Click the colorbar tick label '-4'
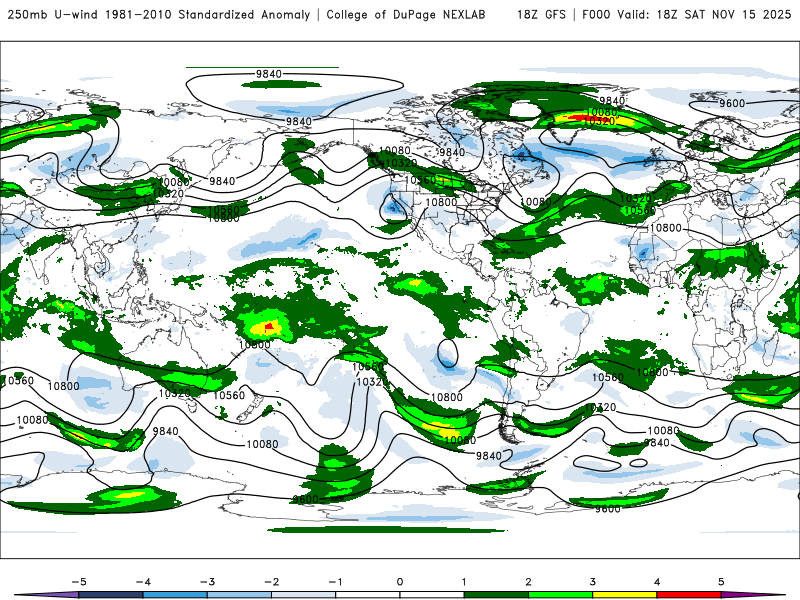The width and height of the screenshot is (800, 600). tap(143, 582)
